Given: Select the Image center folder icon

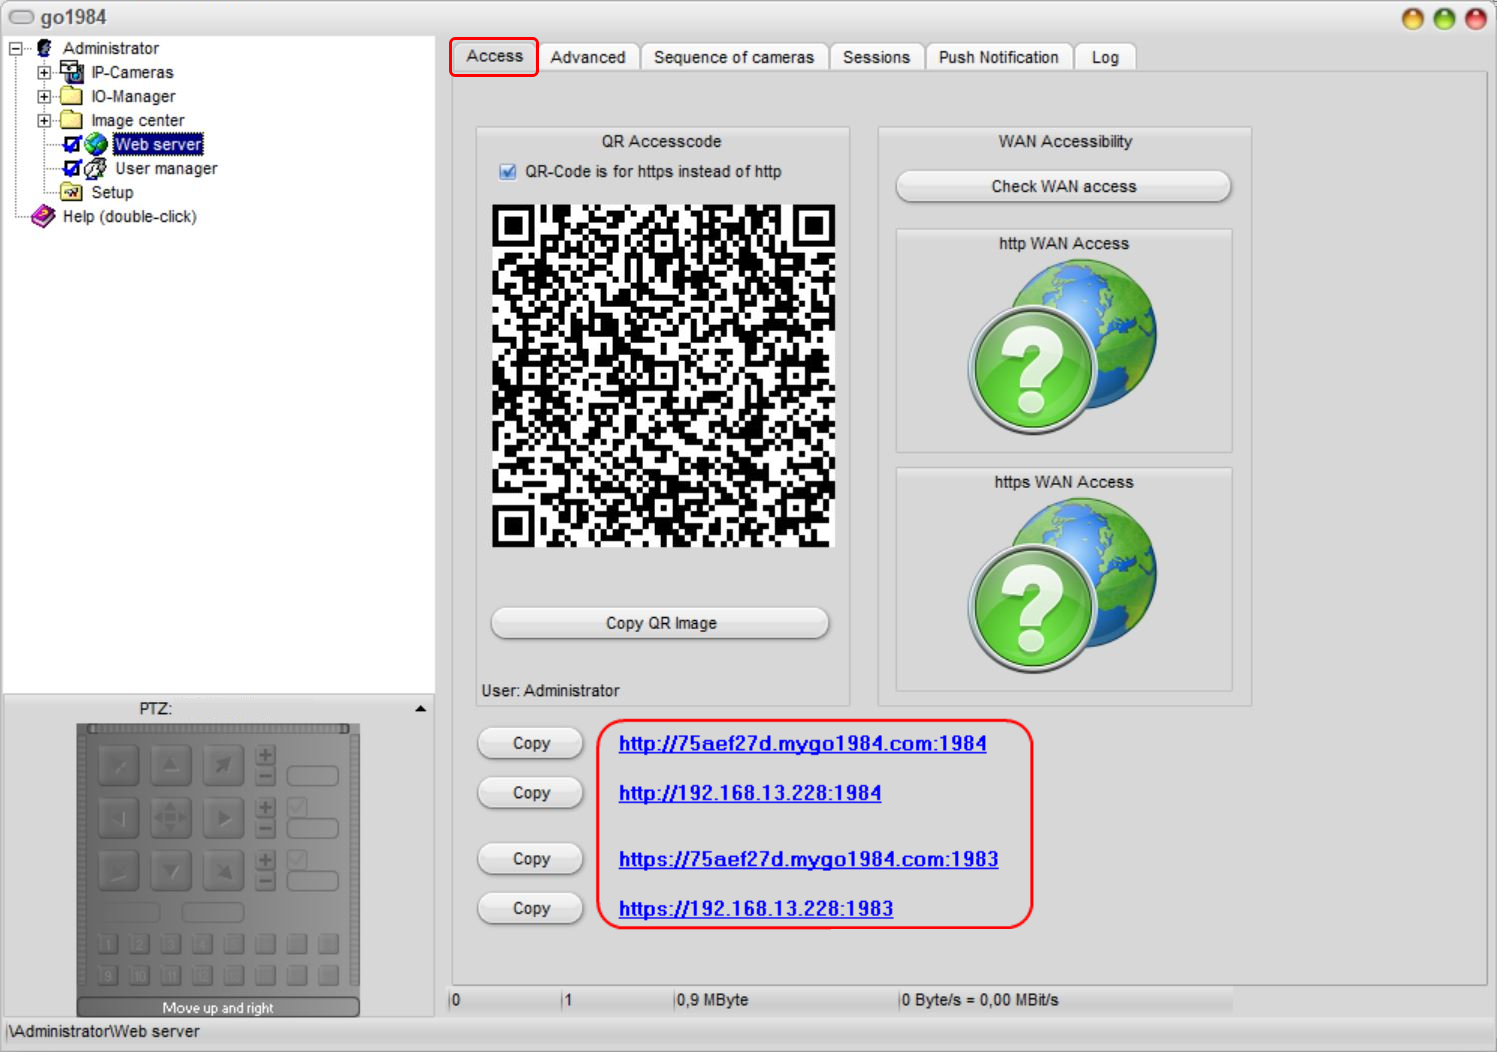Looking at the screenshot, I should [71, 120].
